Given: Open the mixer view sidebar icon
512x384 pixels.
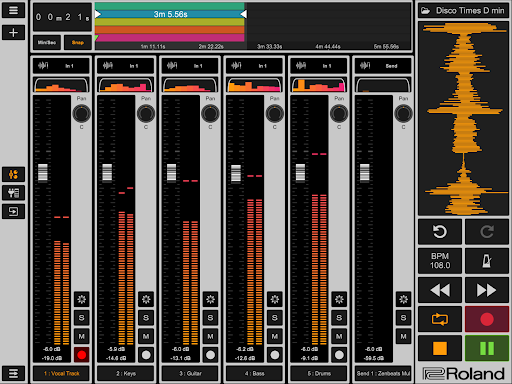Looking at the screenshot, I should tap(13, 174).
